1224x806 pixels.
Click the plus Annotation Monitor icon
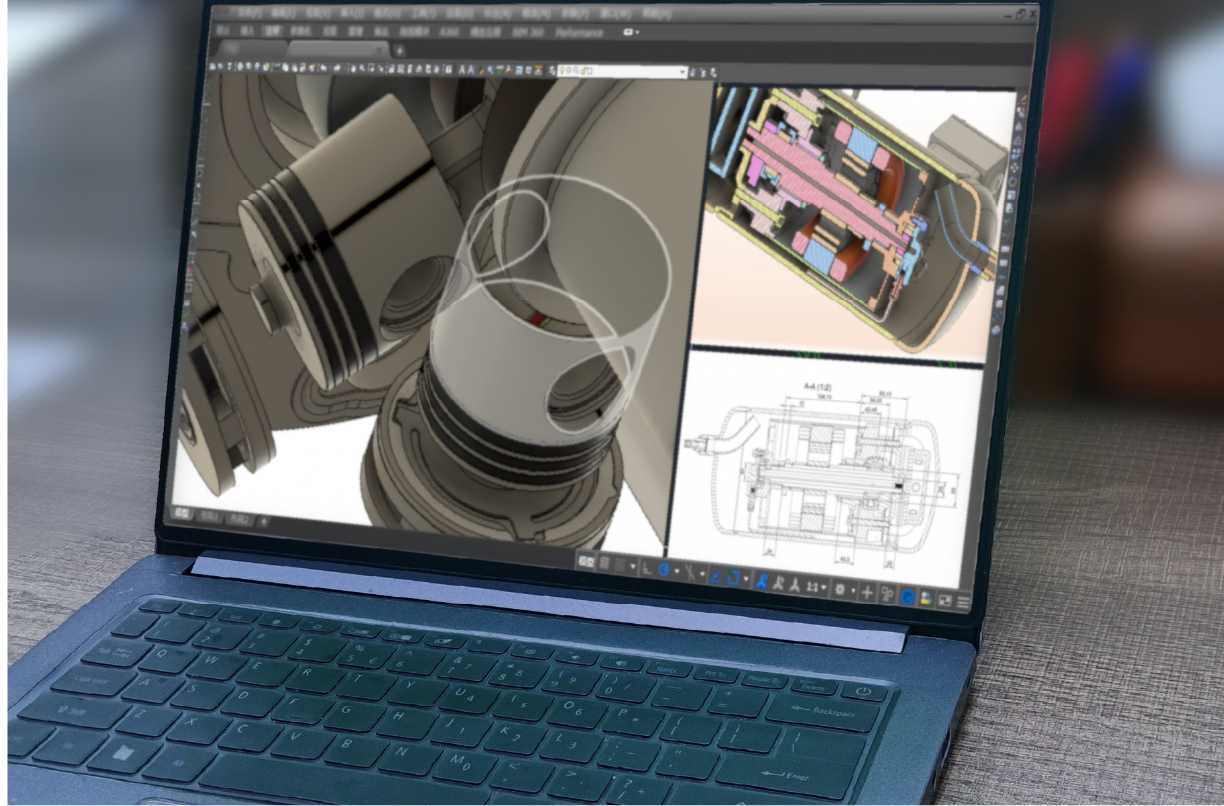pos(867,591)
